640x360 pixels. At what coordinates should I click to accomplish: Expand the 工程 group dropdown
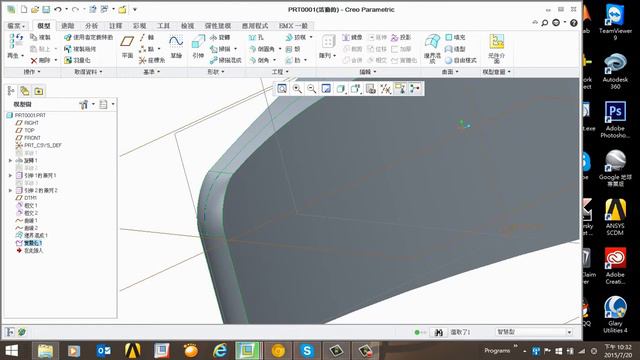pos(280,72)
